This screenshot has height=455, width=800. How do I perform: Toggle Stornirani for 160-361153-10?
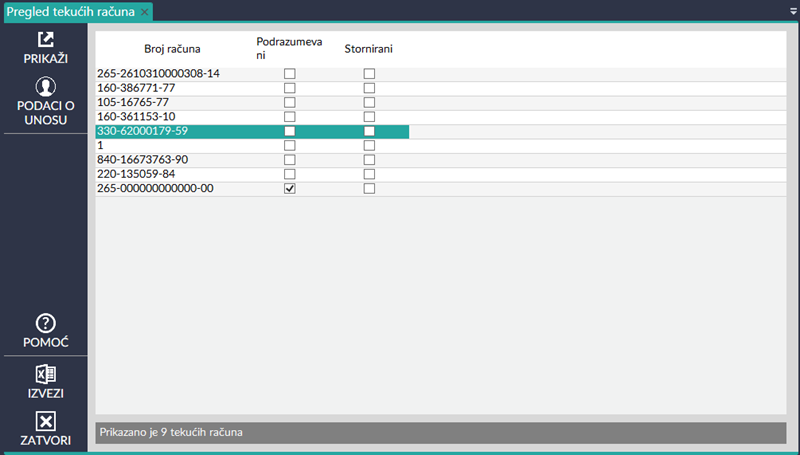point(369,117)
